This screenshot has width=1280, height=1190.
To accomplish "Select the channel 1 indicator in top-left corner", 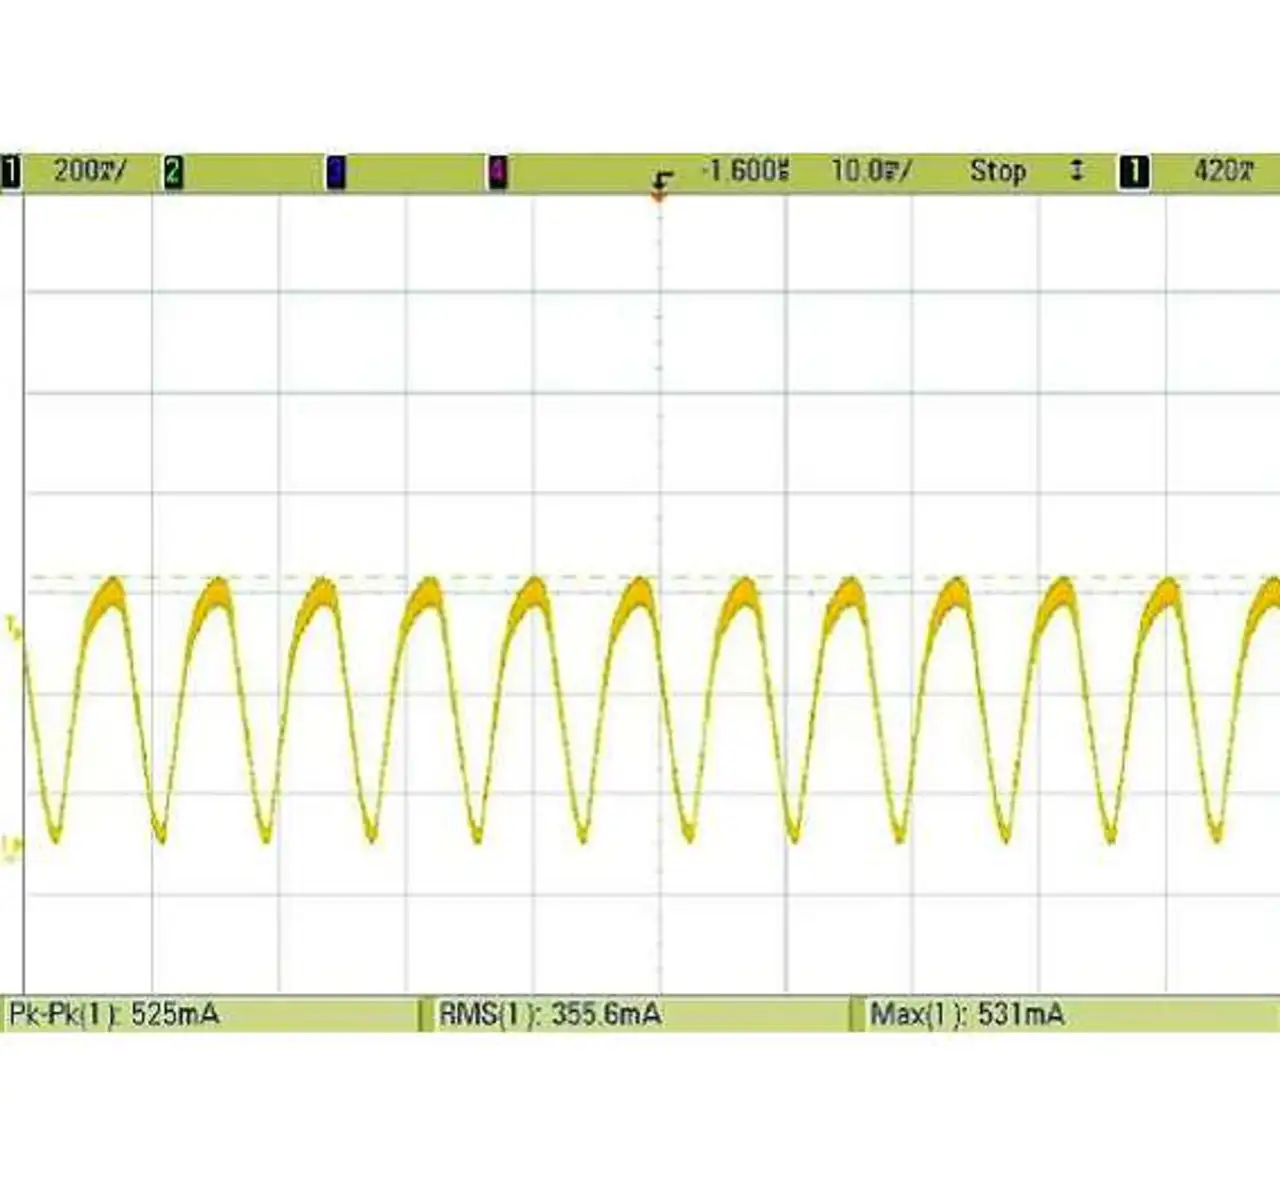I will point(10,172).
